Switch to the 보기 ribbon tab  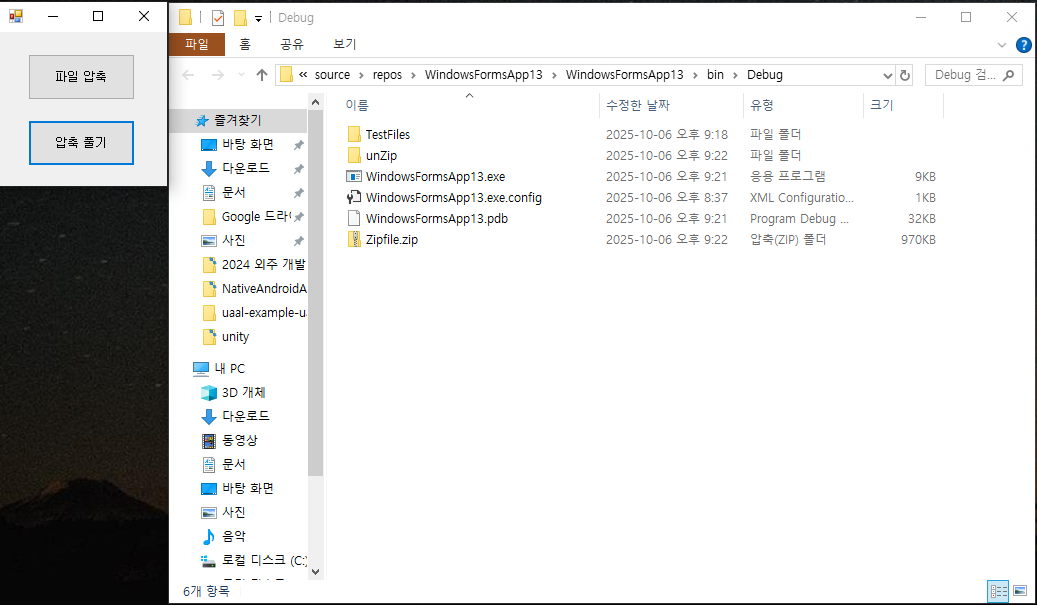click(x=345, y=44)
